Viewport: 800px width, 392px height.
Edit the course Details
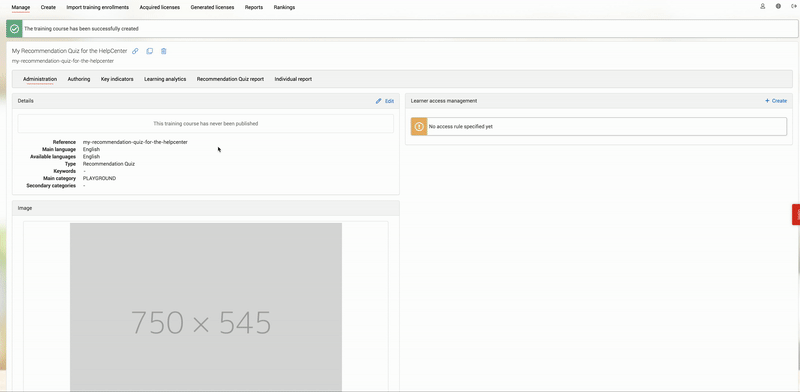click(385, 101)
